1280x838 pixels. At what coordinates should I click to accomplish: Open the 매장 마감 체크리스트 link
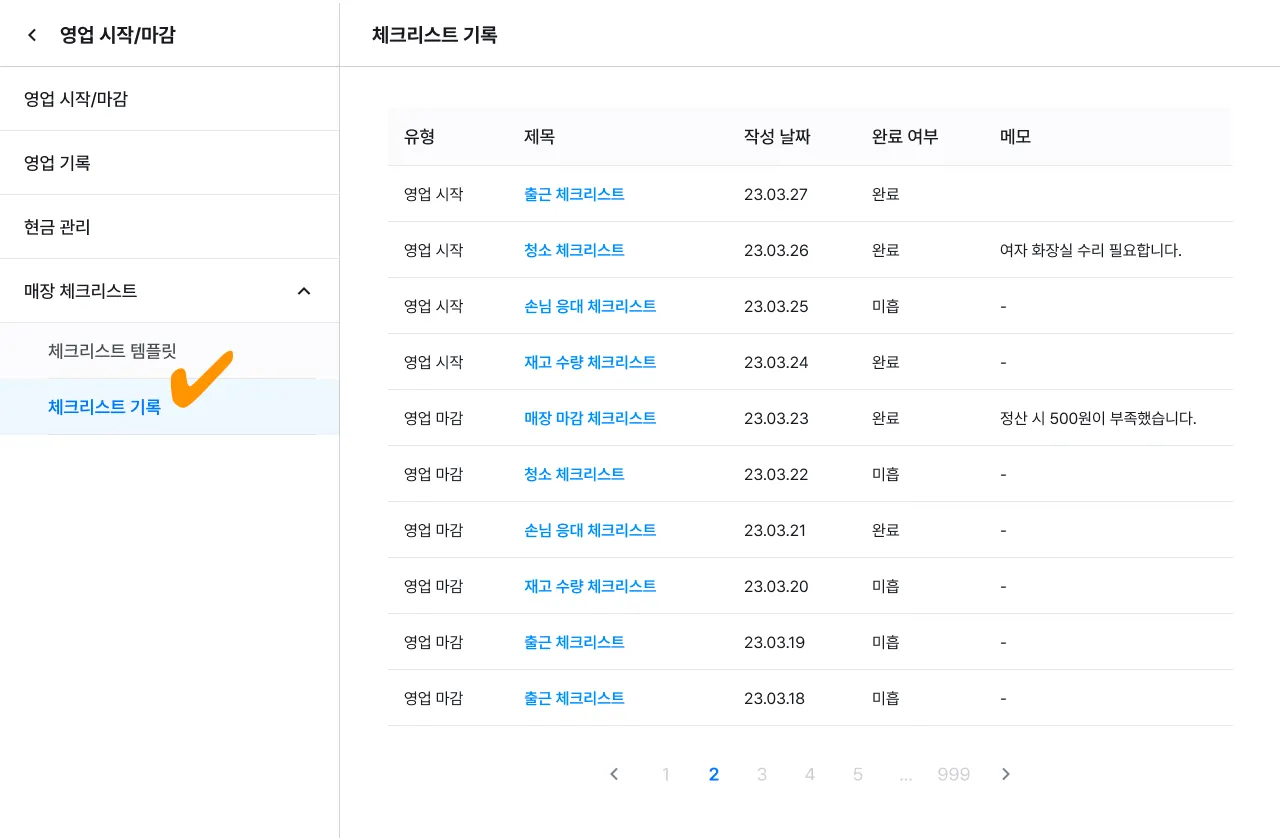(590, 418)
